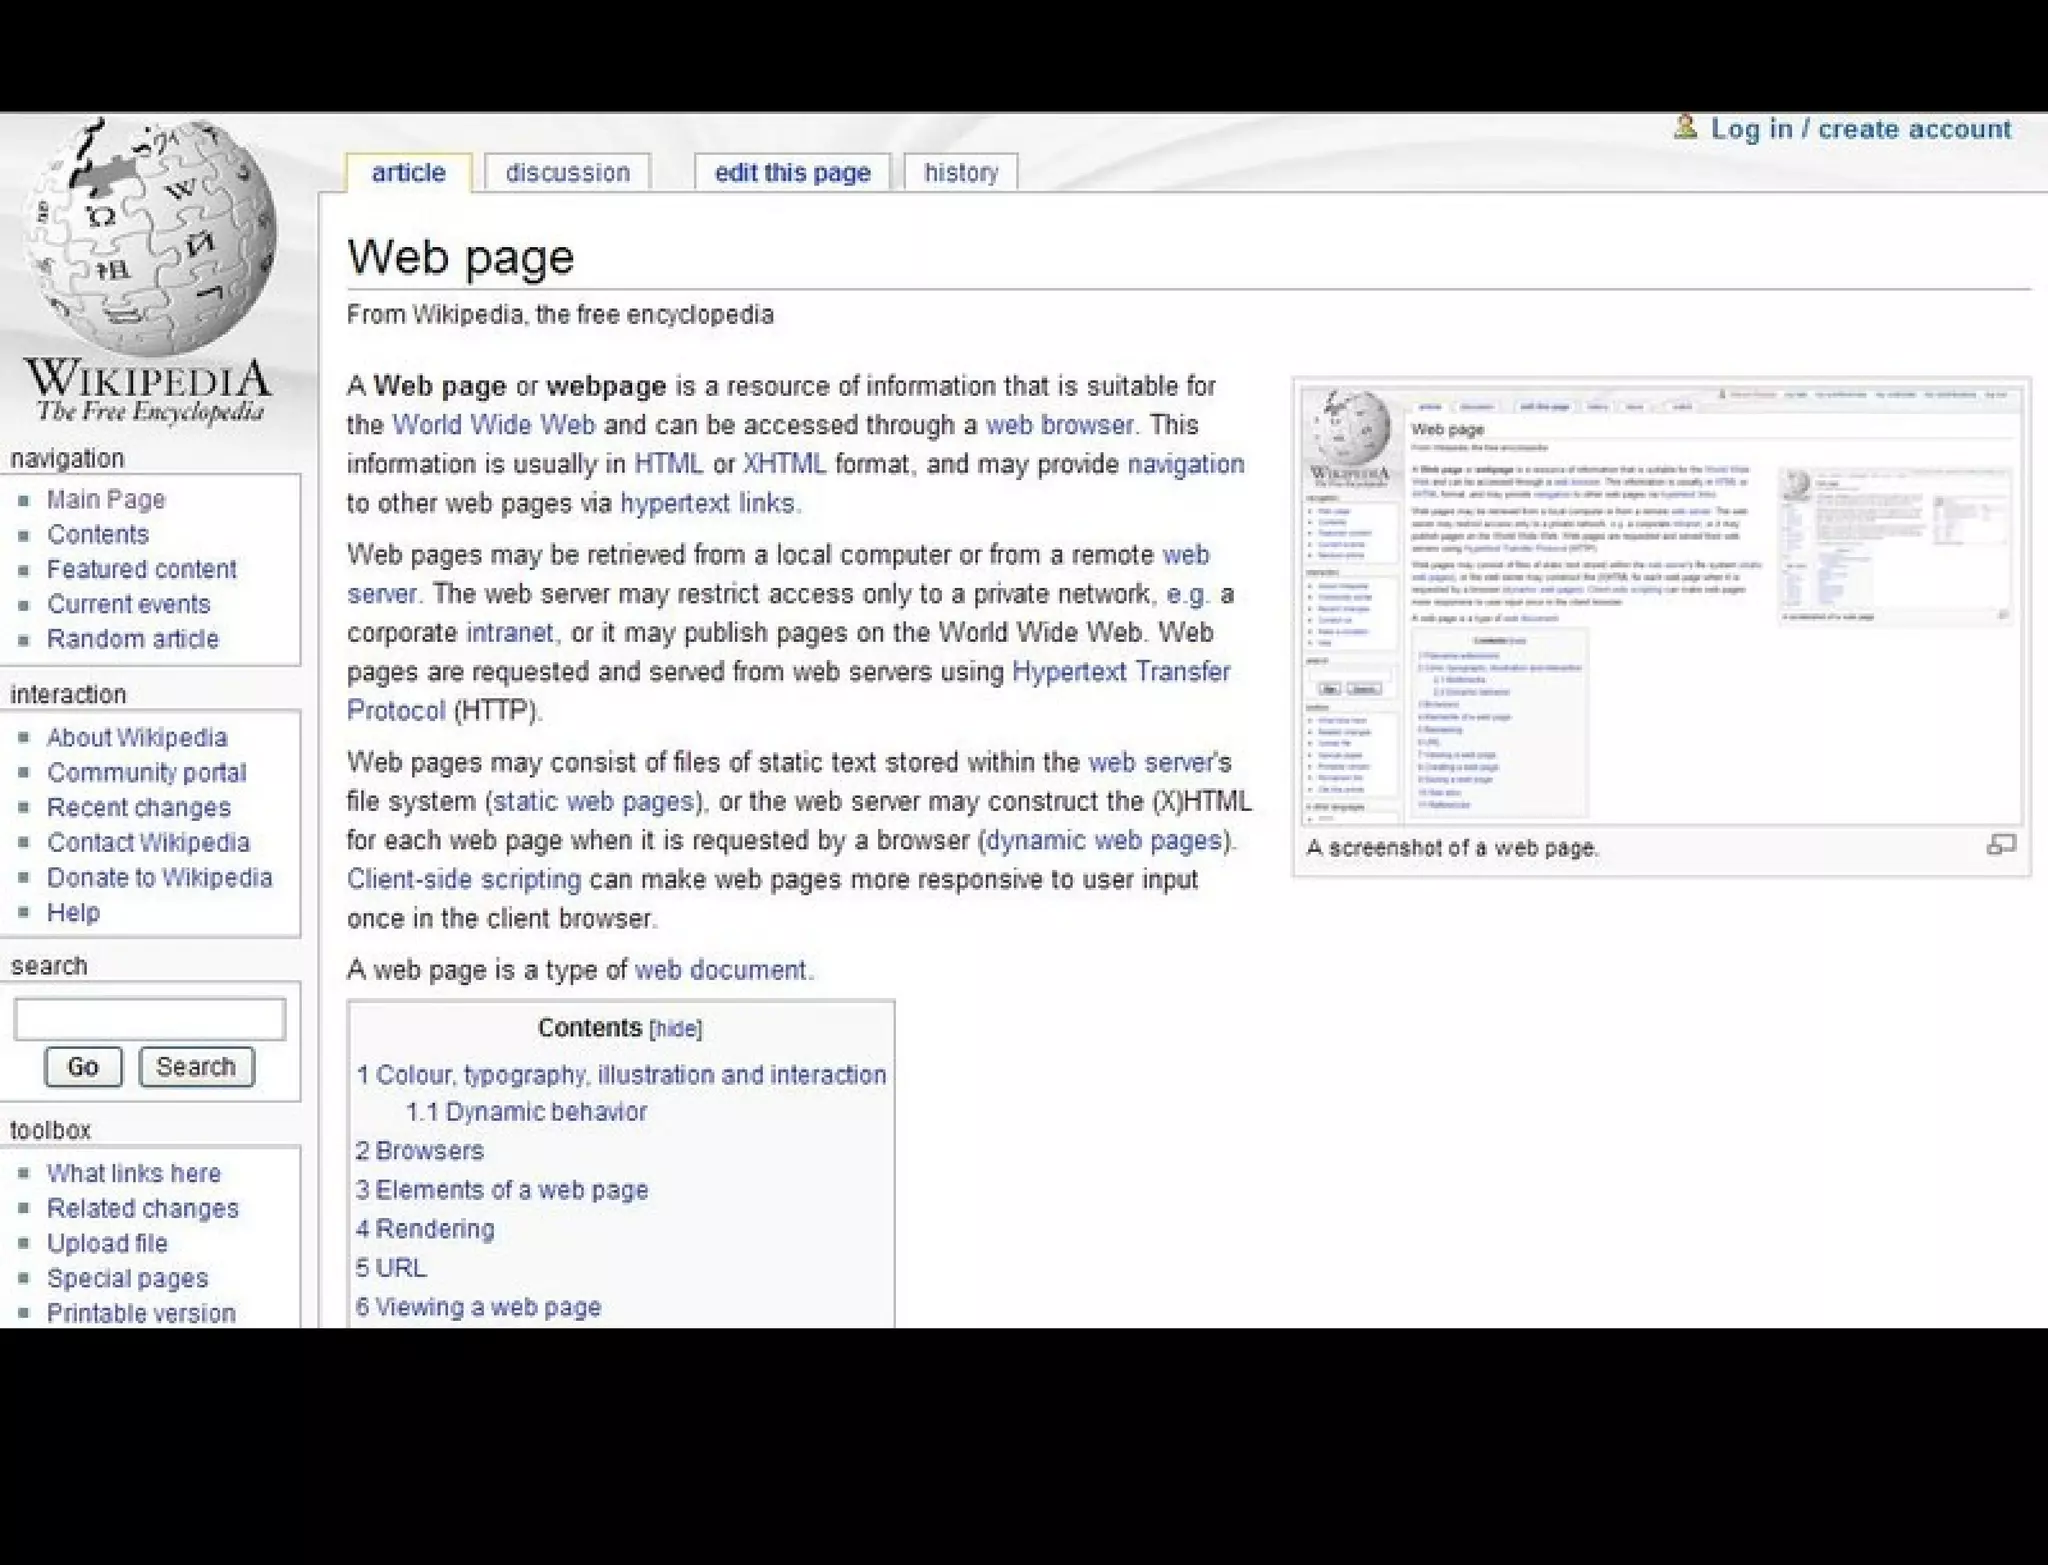Image resolution: width=2048 pixels, height=1565 pixels.
Task: Select the article tab
Action: [408, 172]
